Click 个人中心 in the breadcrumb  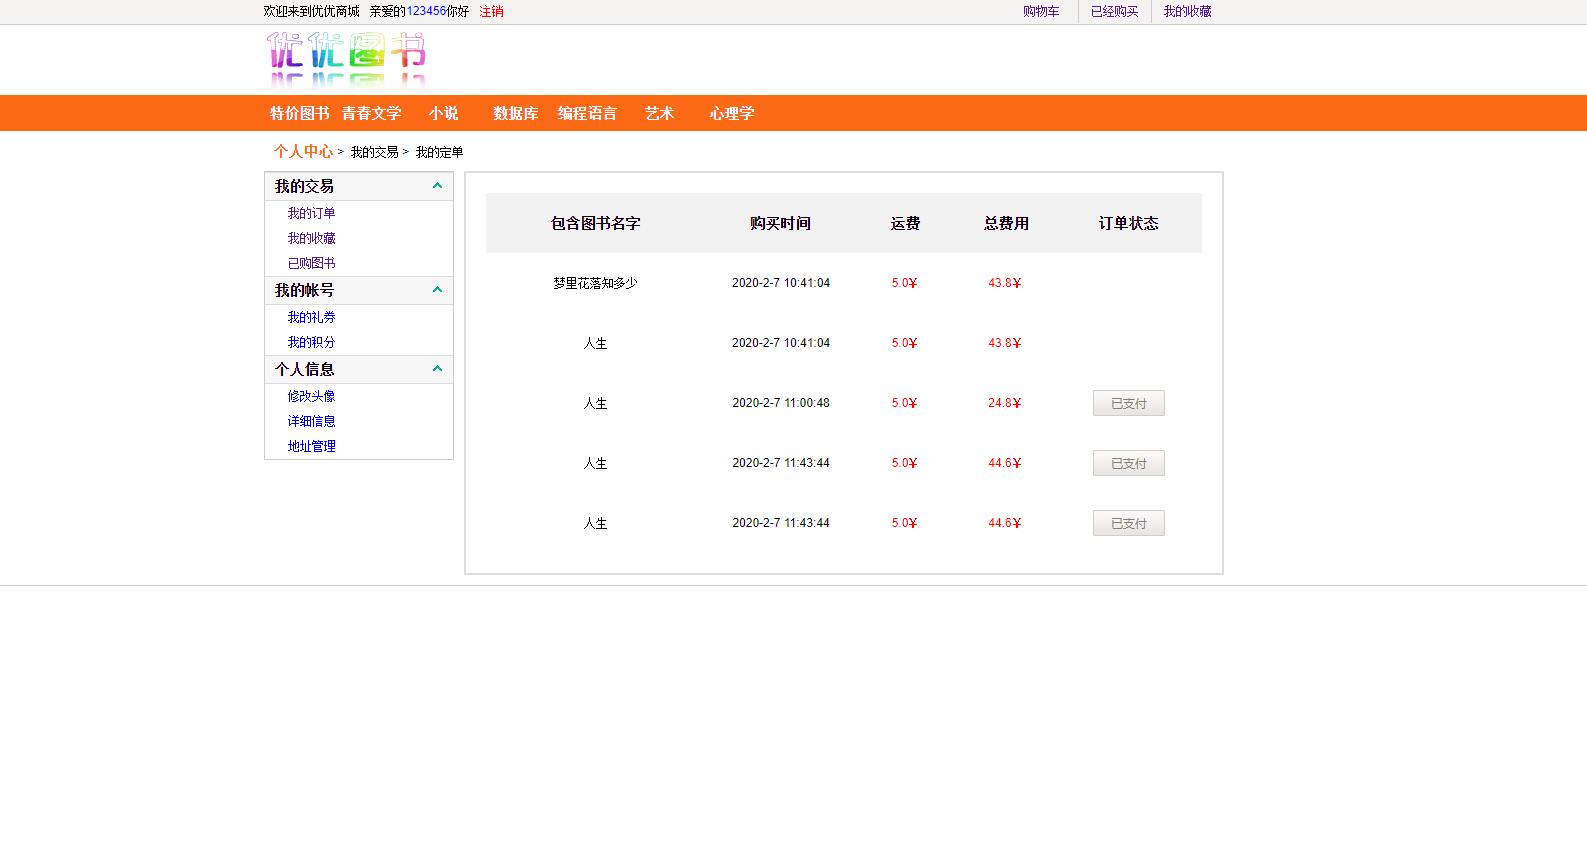point(303,151)
